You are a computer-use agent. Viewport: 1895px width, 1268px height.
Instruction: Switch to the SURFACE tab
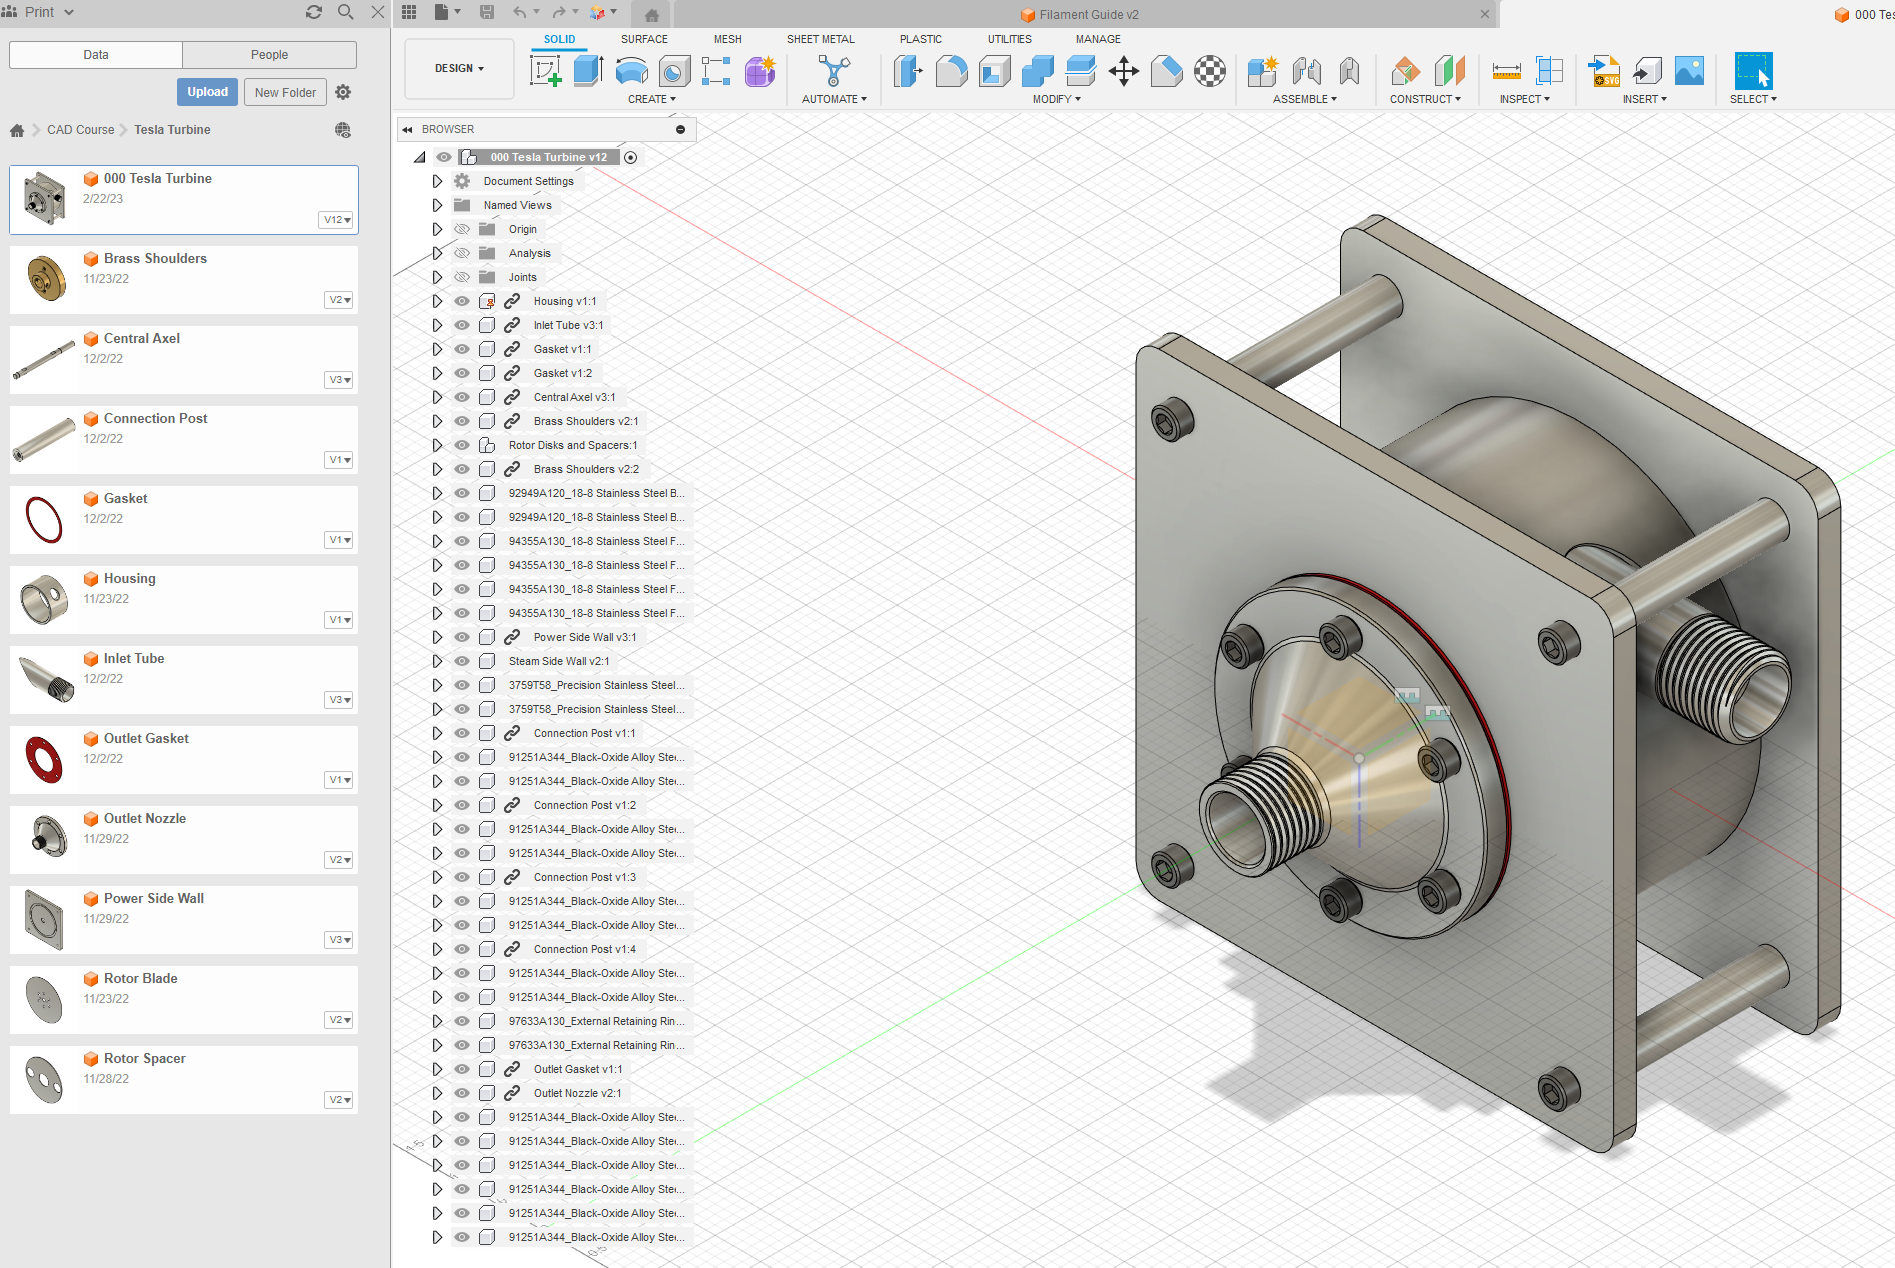pyautogui.click(x=643, y=39)
